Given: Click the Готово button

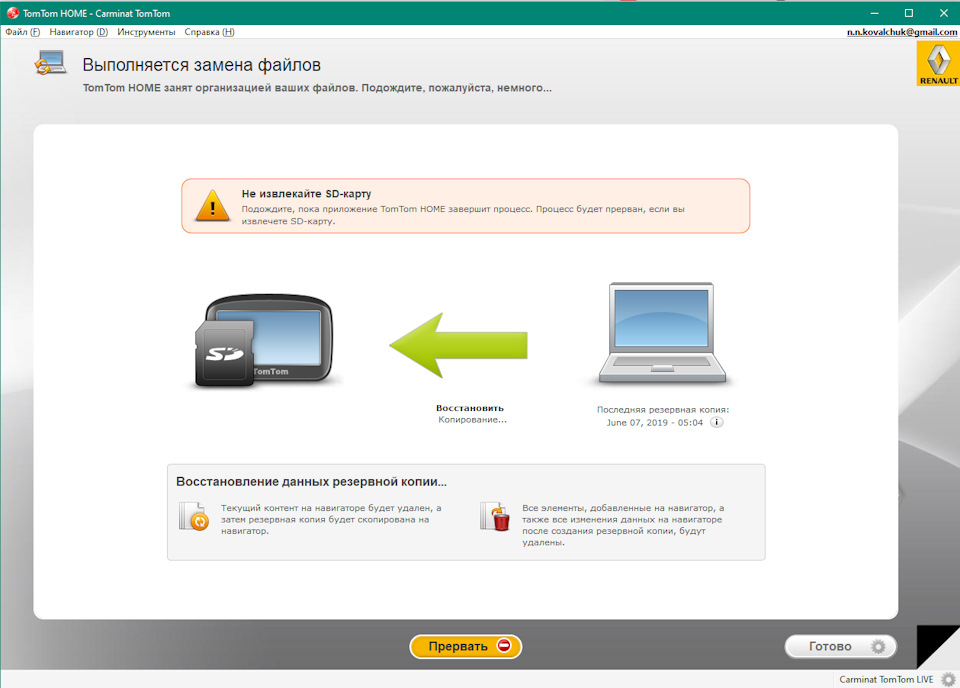Looking at the screenshot, I should pos(841,646).
